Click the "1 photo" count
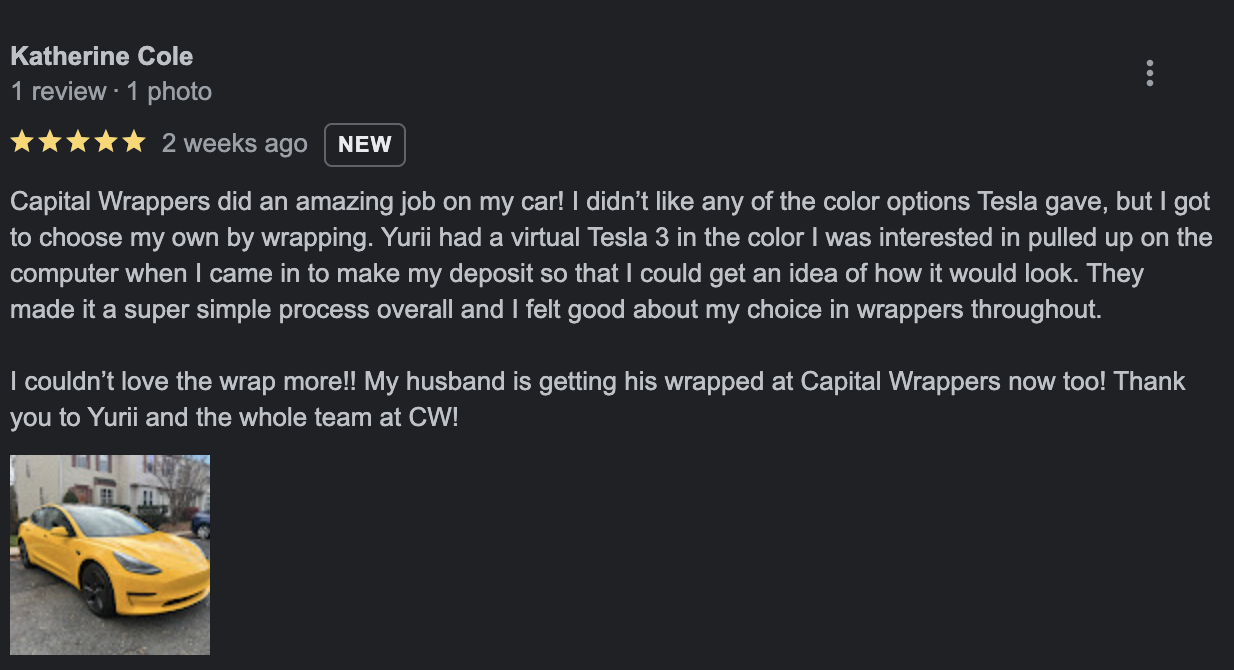Image resolution: width=1234 pixels, height=670 pixels. click(169, 92)
